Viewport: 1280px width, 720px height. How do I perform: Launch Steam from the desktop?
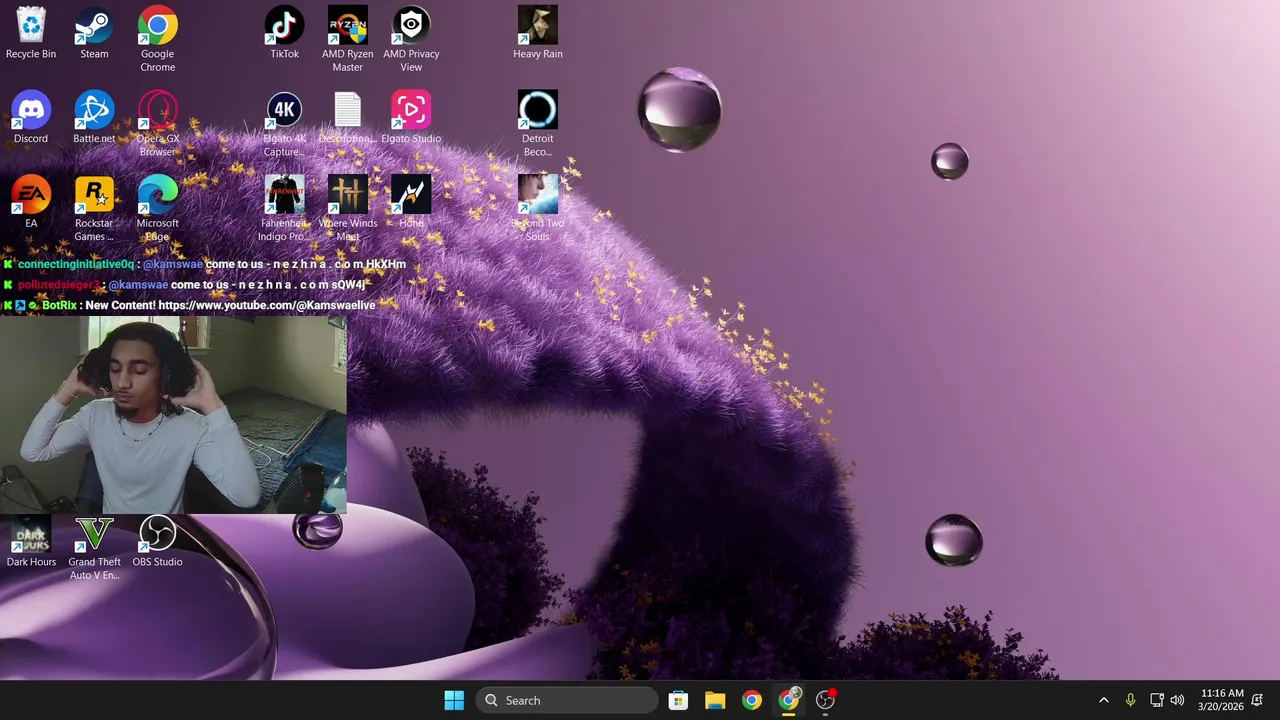(94, 33)
